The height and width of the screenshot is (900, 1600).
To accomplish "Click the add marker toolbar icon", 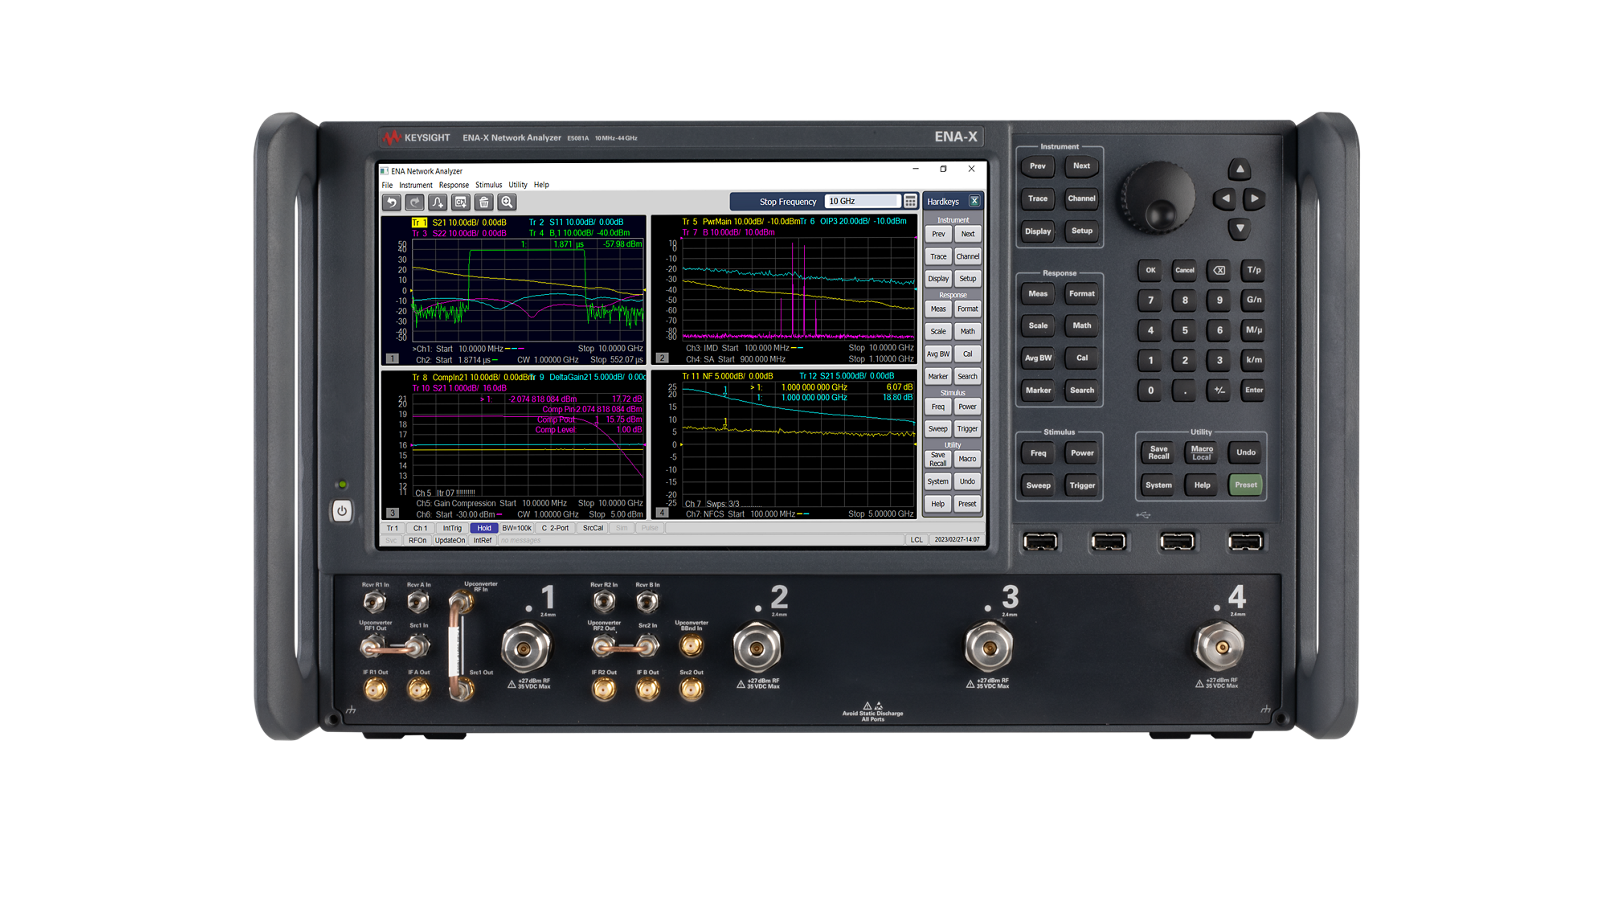I will 437,202.
